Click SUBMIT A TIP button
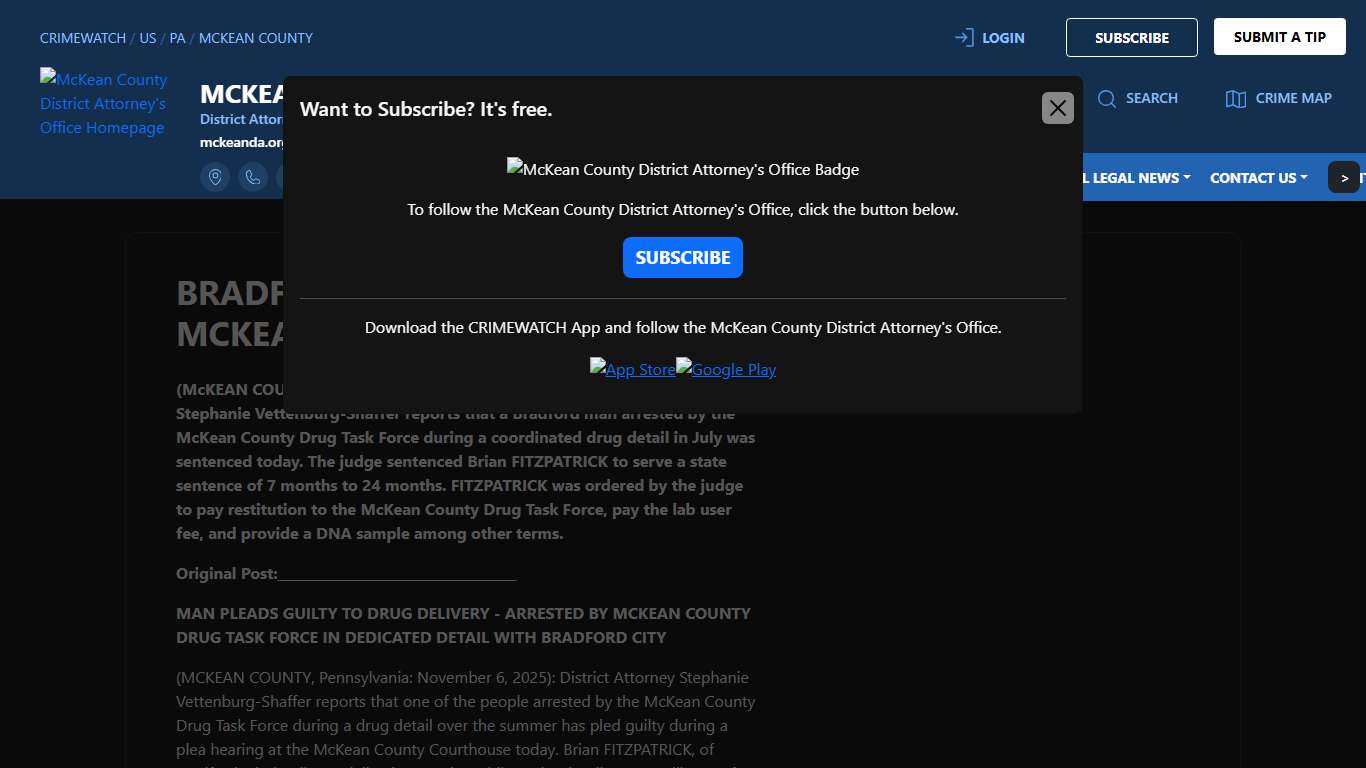This screenshot has width=1366, height=768. pyautogui.click(x=1279, y=37)
